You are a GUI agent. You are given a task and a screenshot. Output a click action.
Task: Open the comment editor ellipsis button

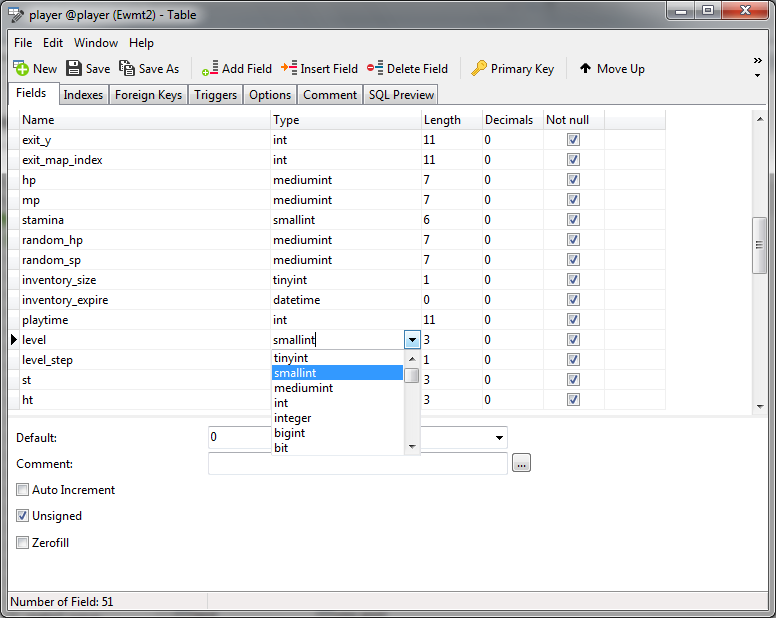click(x=521, y=463)
